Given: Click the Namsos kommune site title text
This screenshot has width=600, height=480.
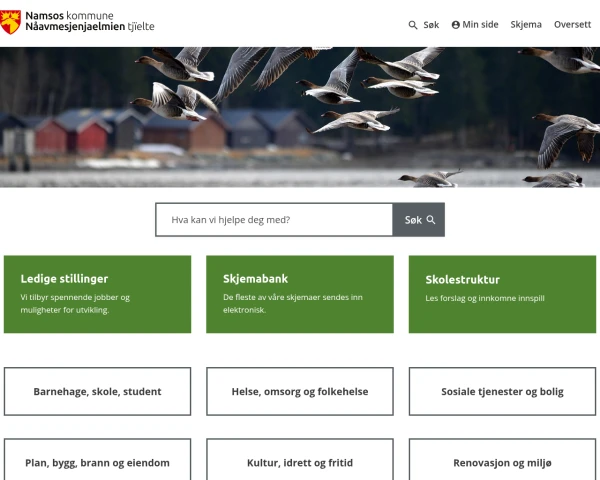Looking at the screenshot, I should pos(69,16).
